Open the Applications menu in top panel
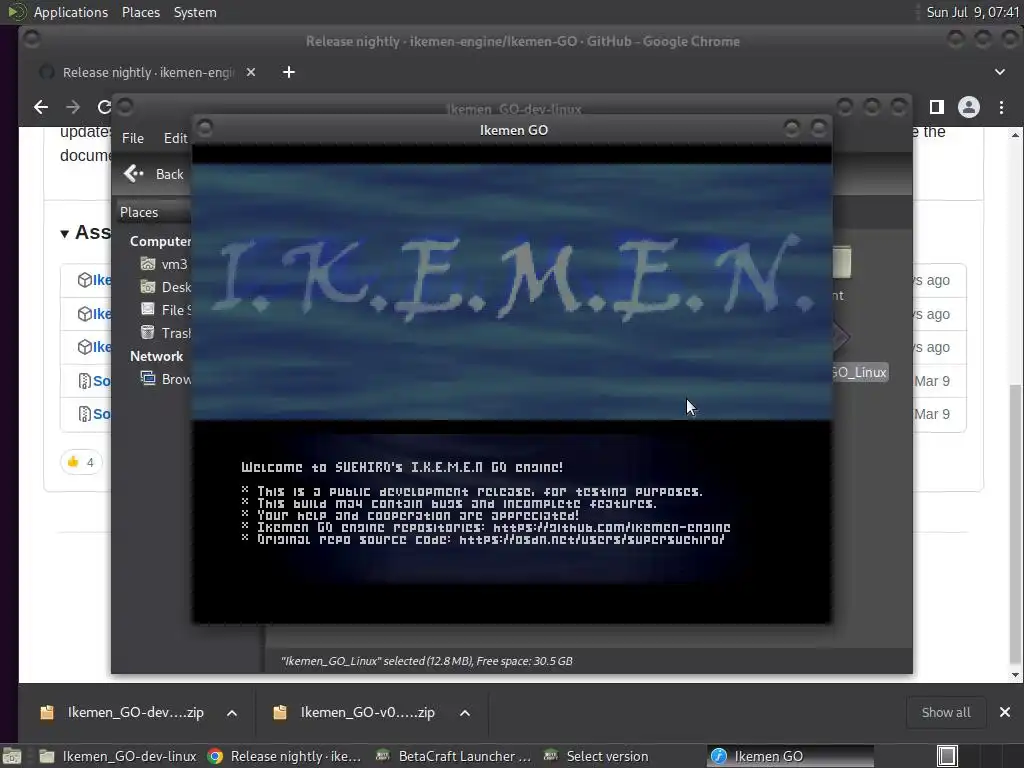This screenshot has height=768, width=1024. (x=71, y=12)
